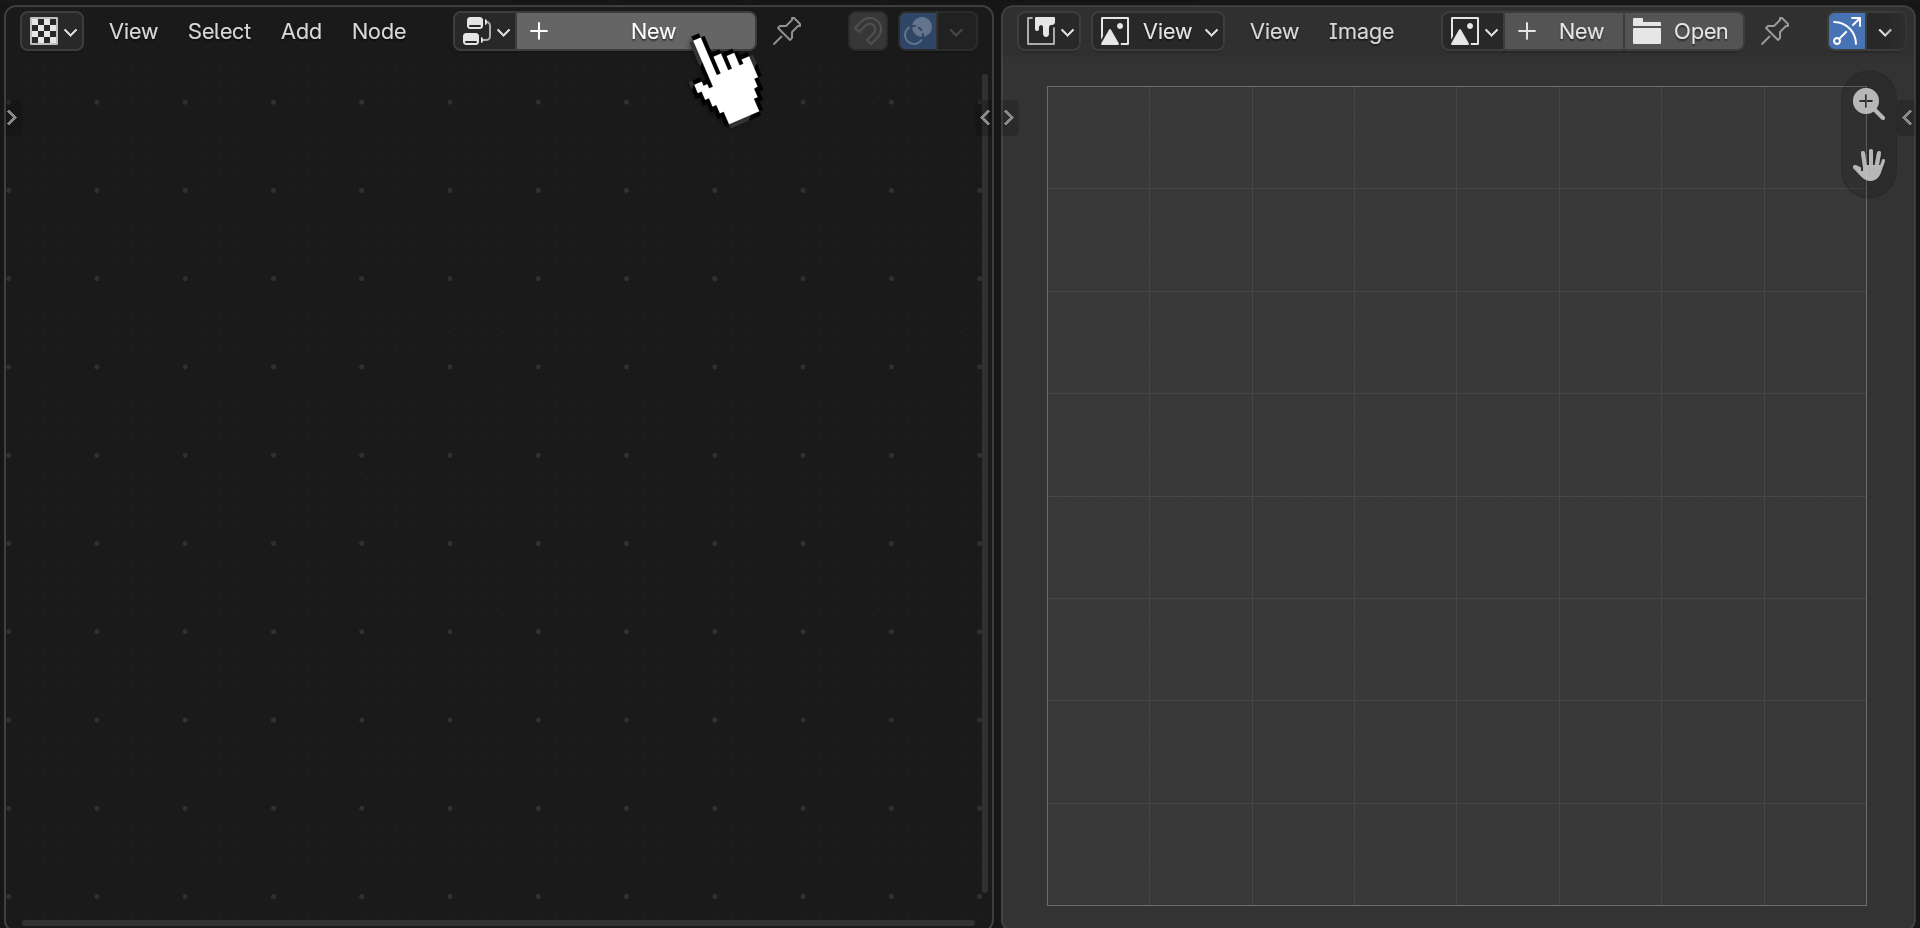1920x928 pixels.
Task: Expand the node editor left toolbar region
Action: [12, 118]
